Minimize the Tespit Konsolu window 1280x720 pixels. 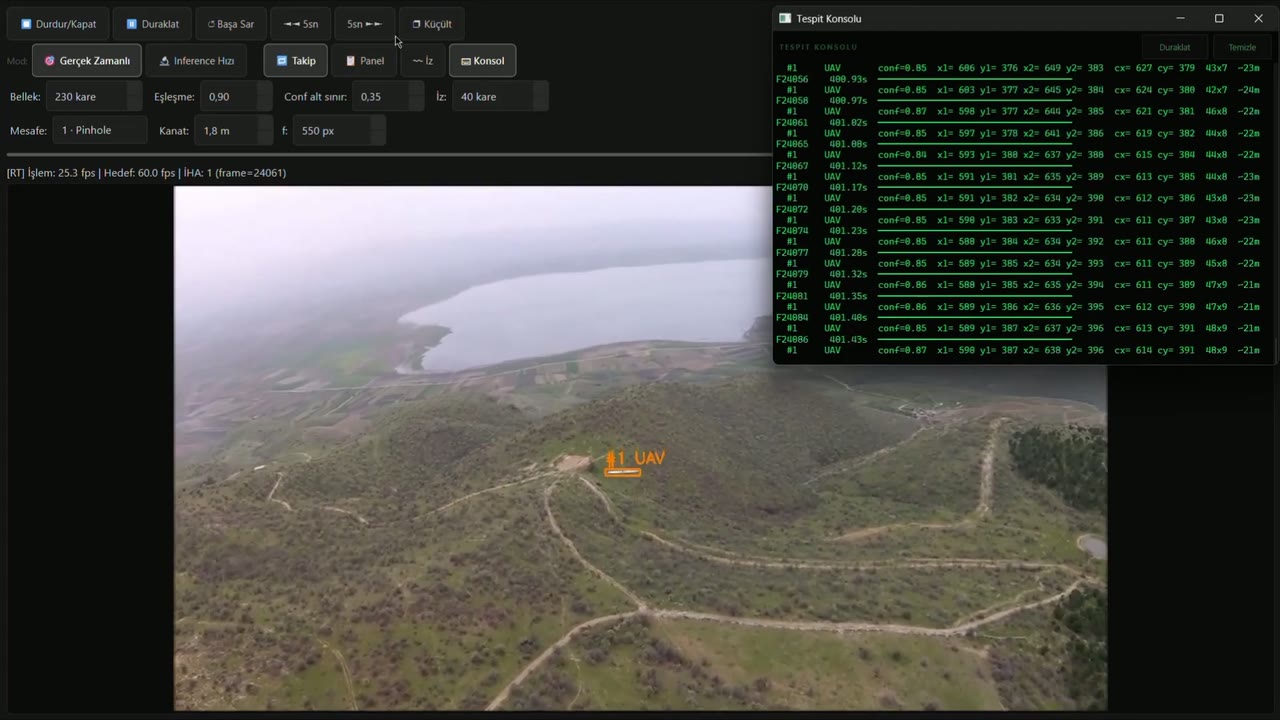1180,18
